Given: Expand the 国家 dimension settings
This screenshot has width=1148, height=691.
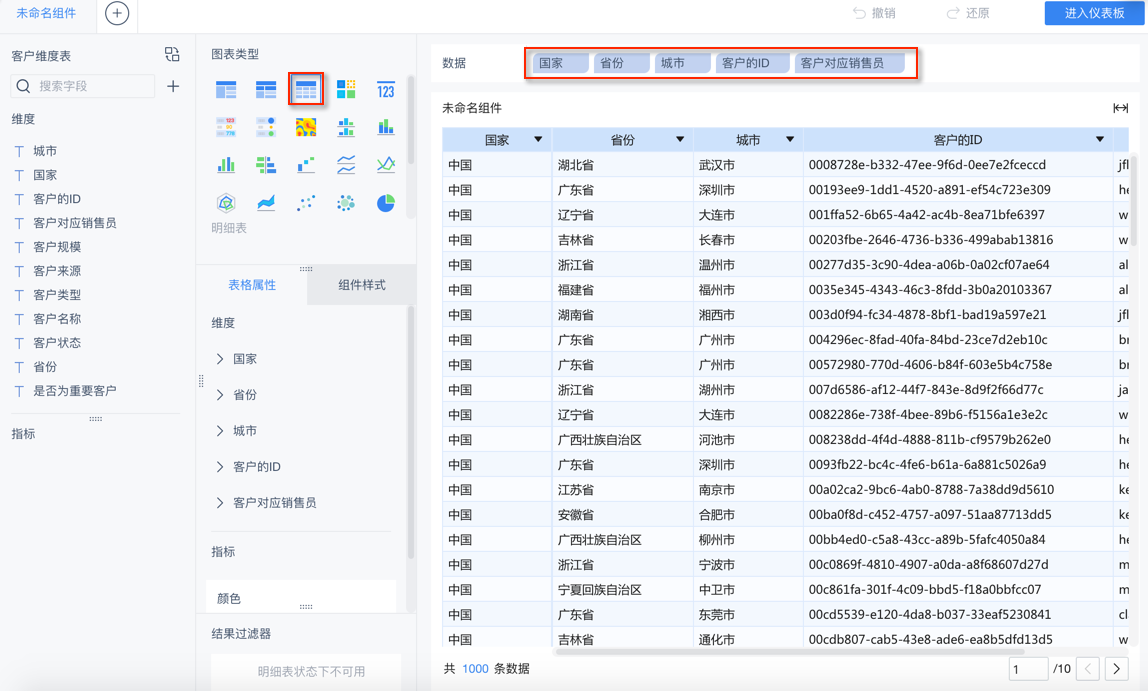Looking at the screenshot, I should (x=220, y=359).
